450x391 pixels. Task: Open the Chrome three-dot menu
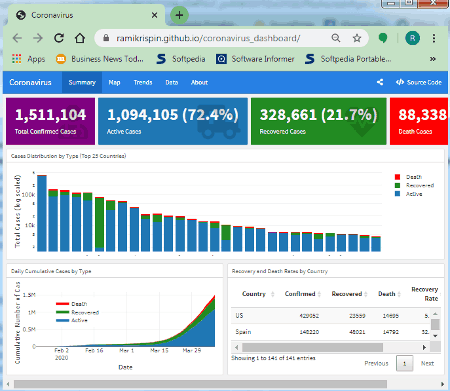point(434,38)
